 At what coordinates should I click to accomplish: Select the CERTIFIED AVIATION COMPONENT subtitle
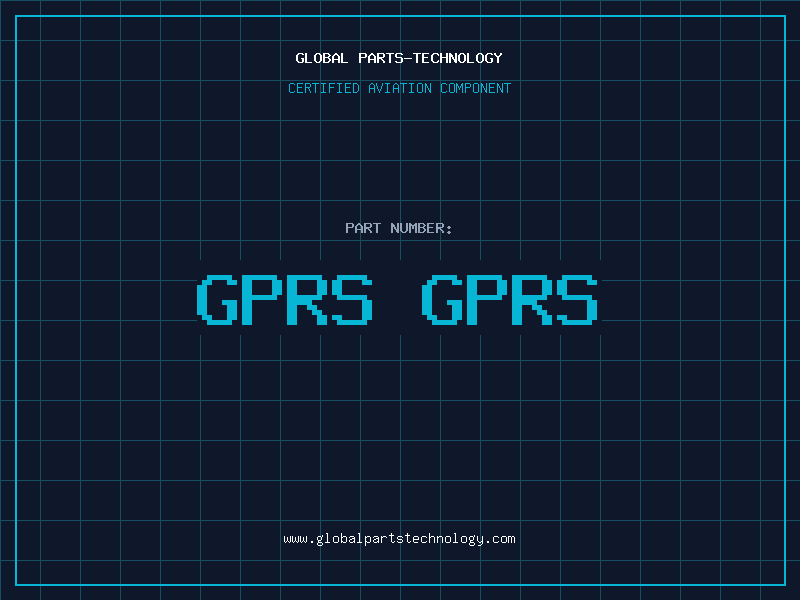click(399, 89)
